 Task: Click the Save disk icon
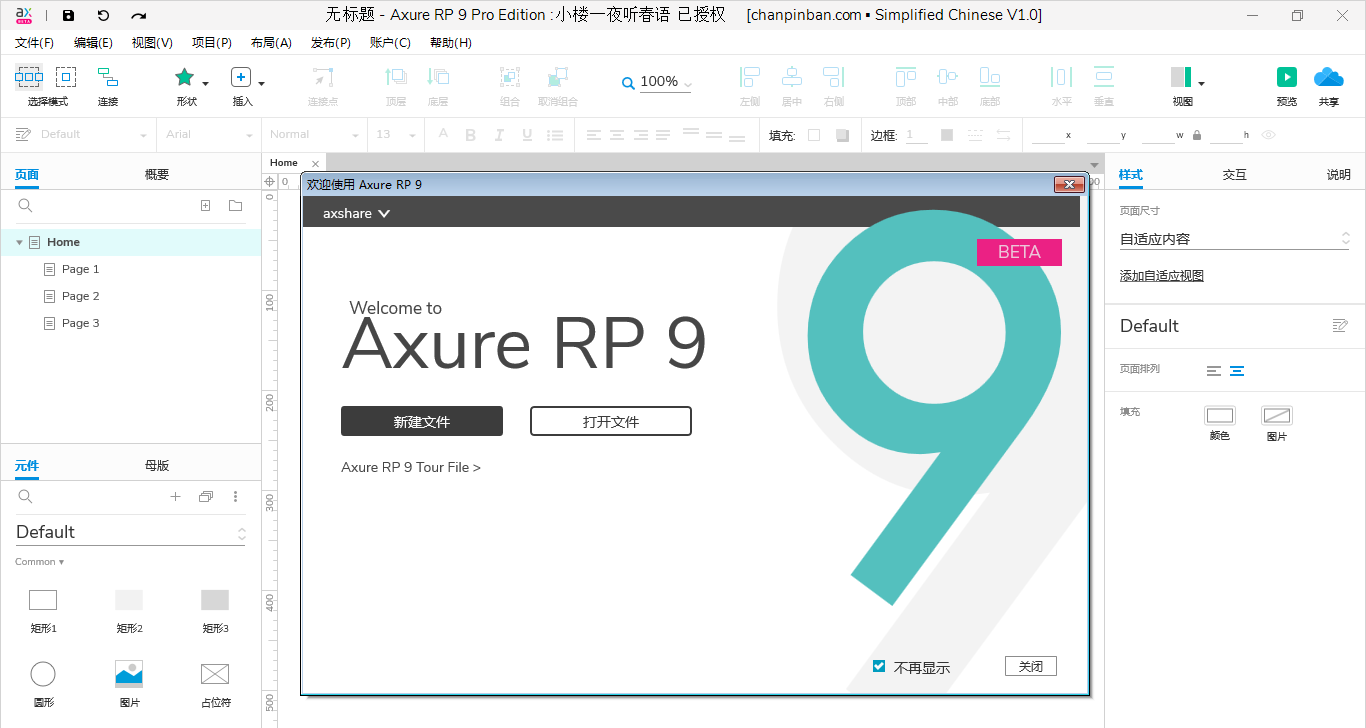pos(68,15)
